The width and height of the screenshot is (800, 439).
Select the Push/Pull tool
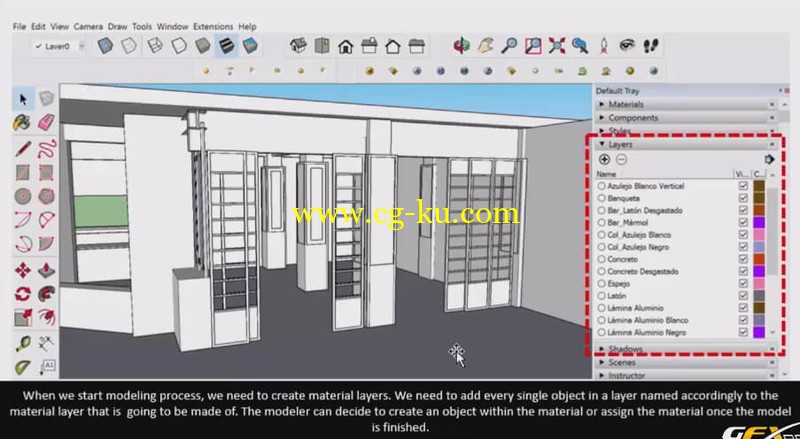(x=46, y=270)
